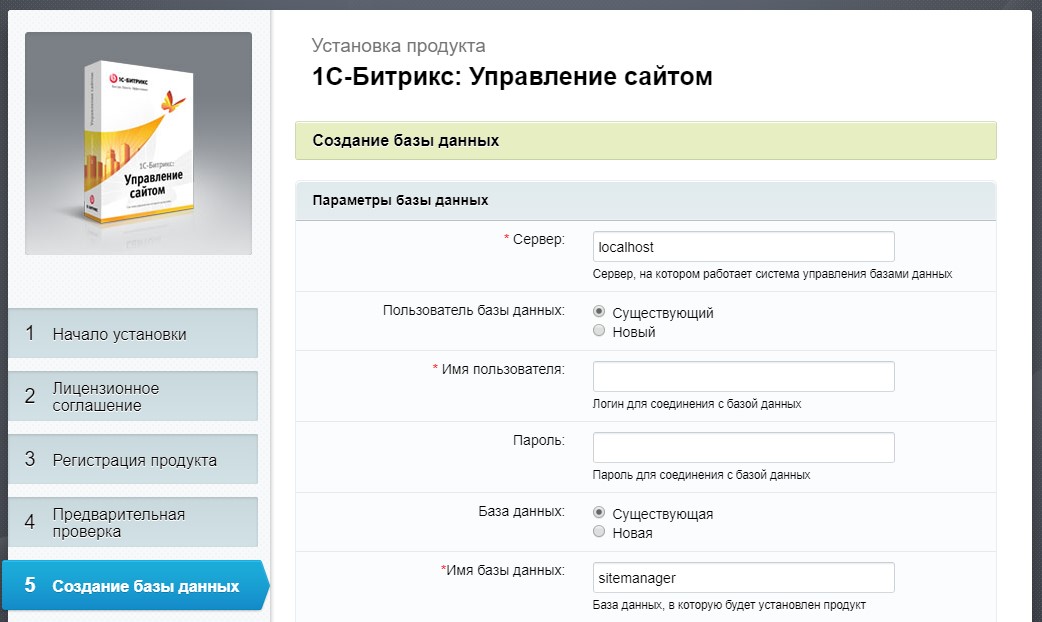Viewport: 1042px width, 622px height.
Task: Click the 'Установка продукта' subtitle text
Action: pos(399,46)
